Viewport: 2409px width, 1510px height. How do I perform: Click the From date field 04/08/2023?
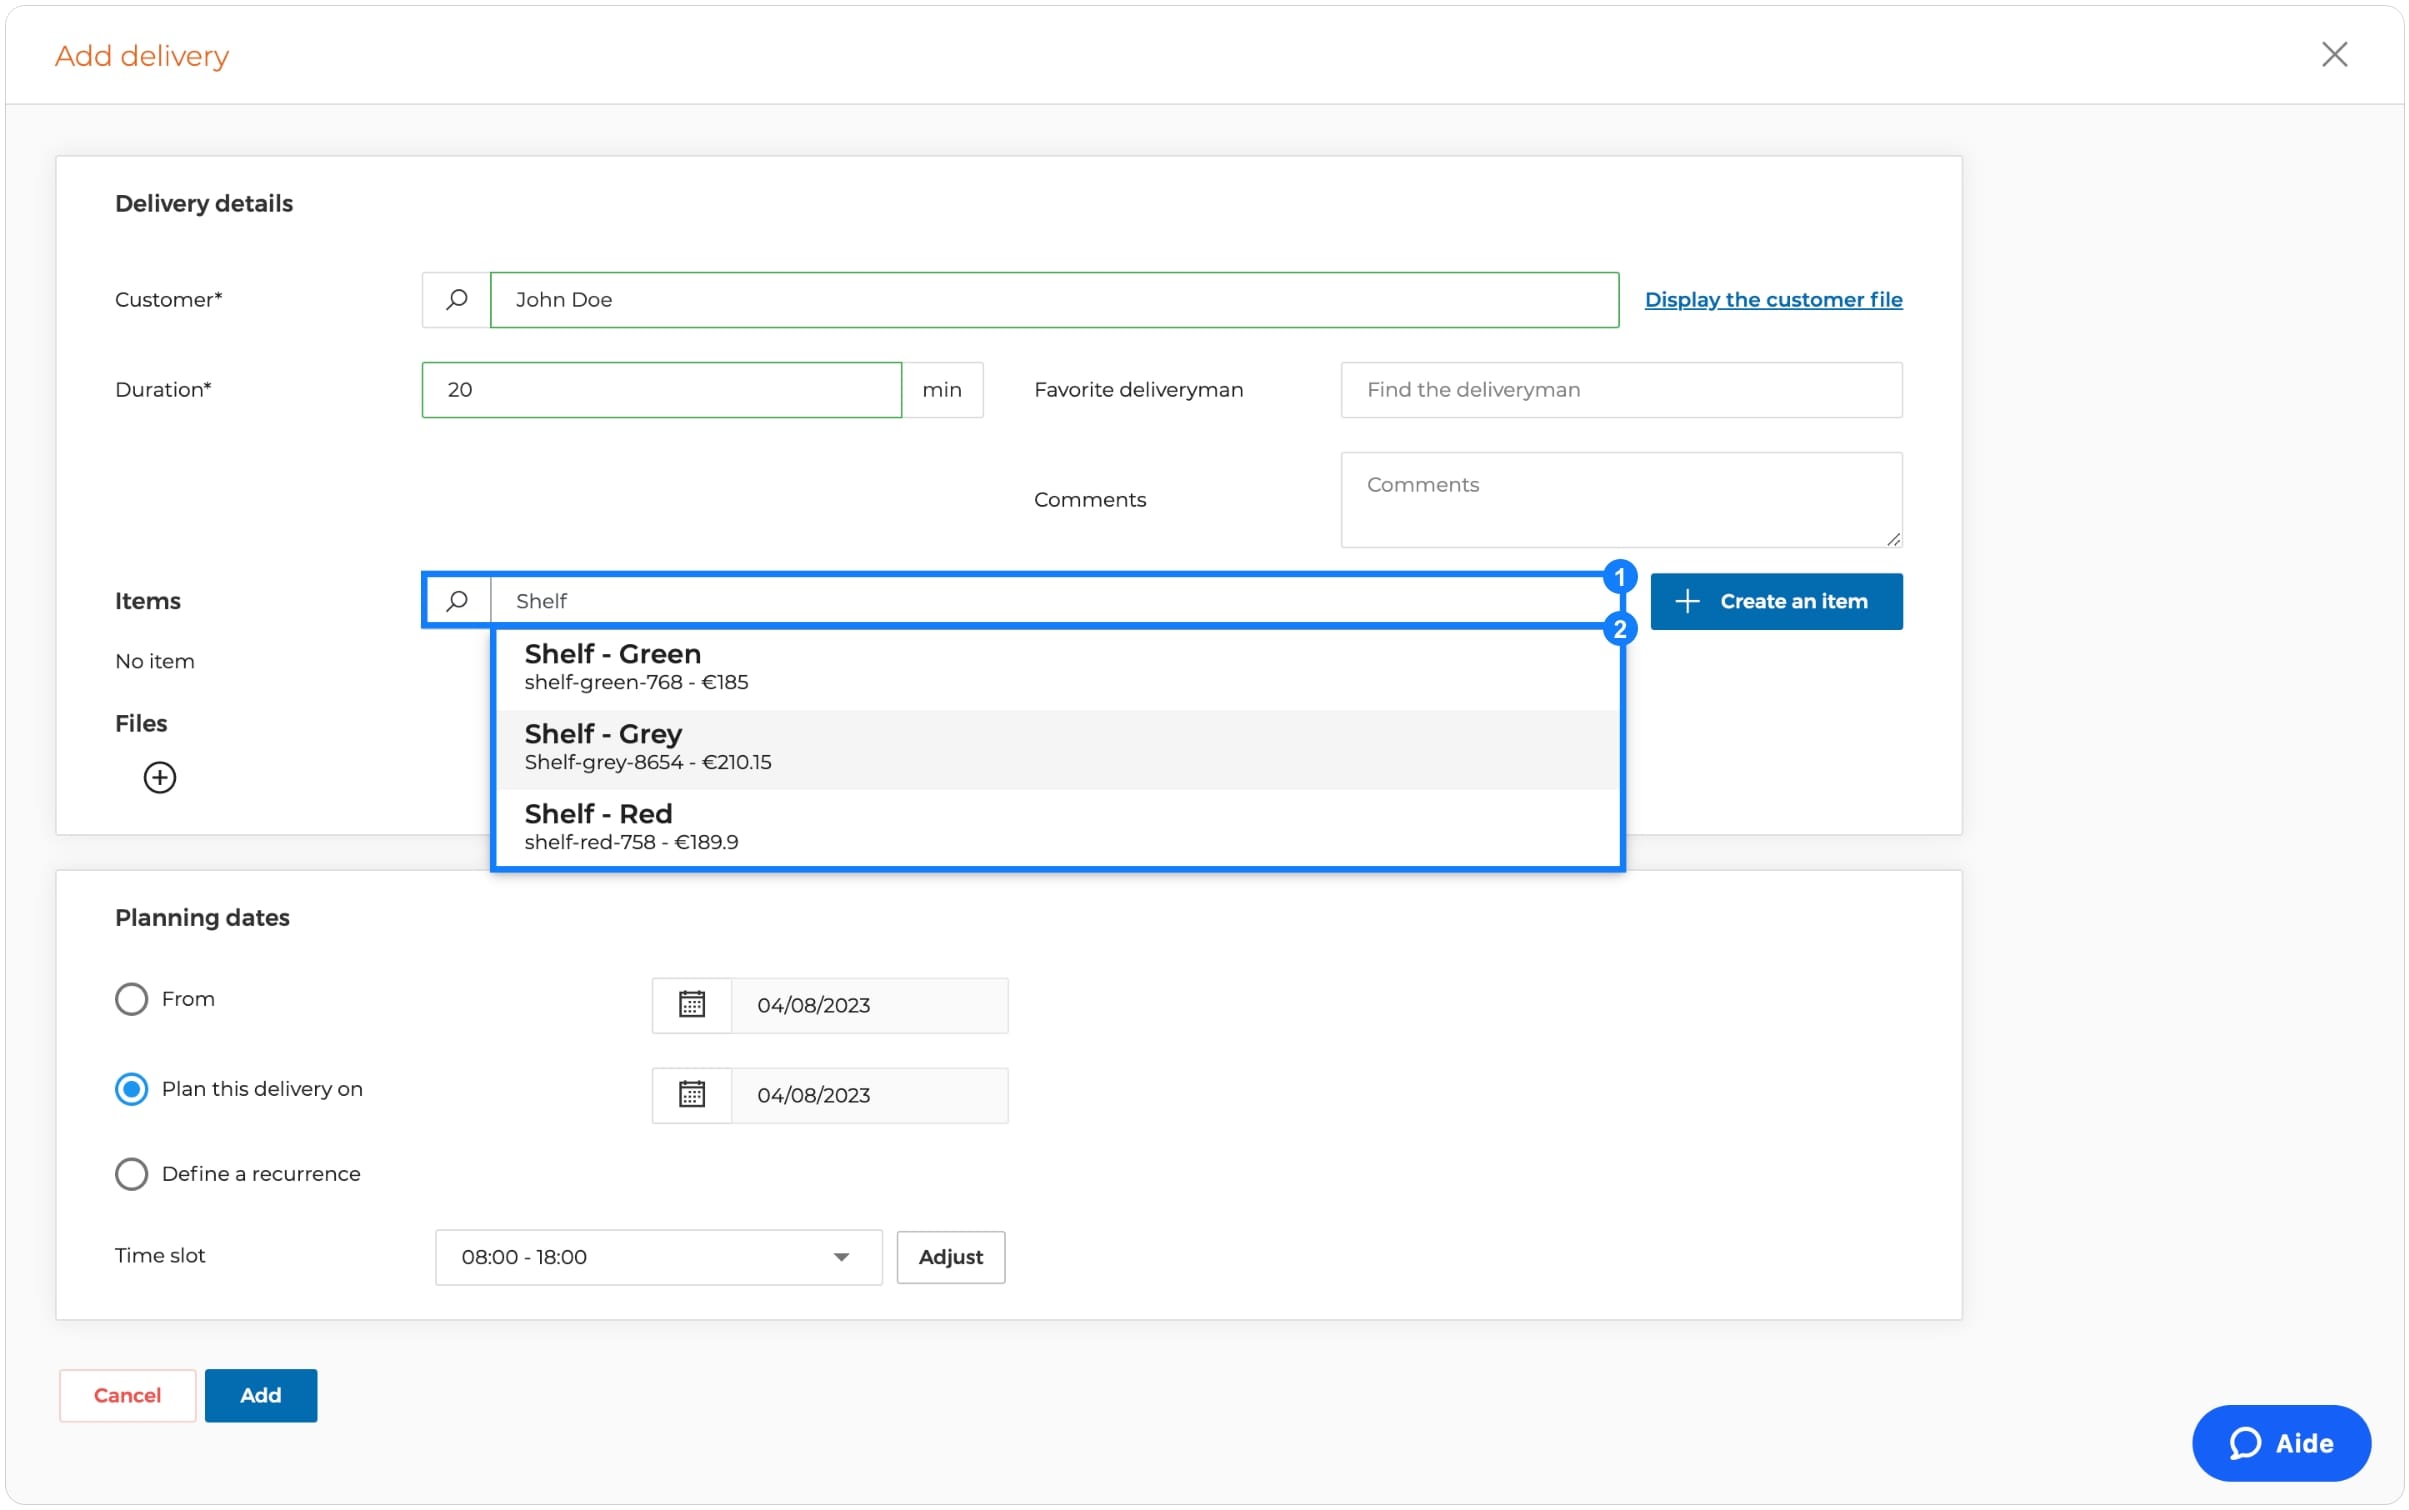tap(868, 1004)
